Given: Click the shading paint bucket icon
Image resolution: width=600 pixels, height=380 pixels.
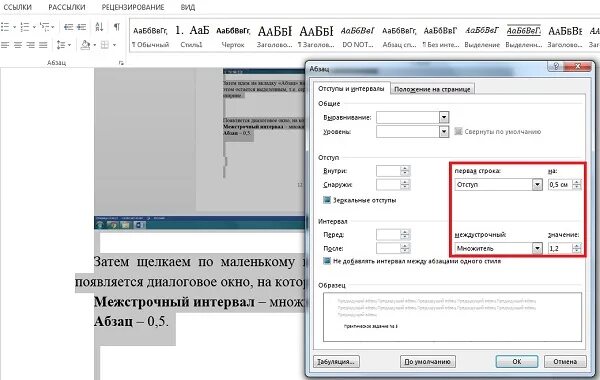Looking at the screenshot, I should pyautogui.click(x=85, y=45).
